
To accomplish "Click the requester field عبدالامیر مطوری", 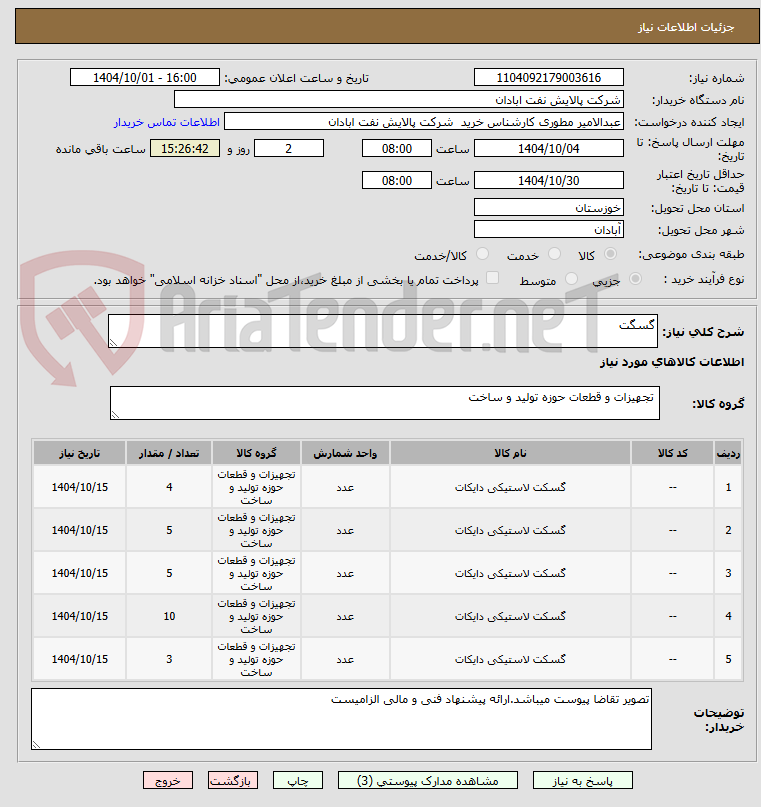I will [424, 122].
